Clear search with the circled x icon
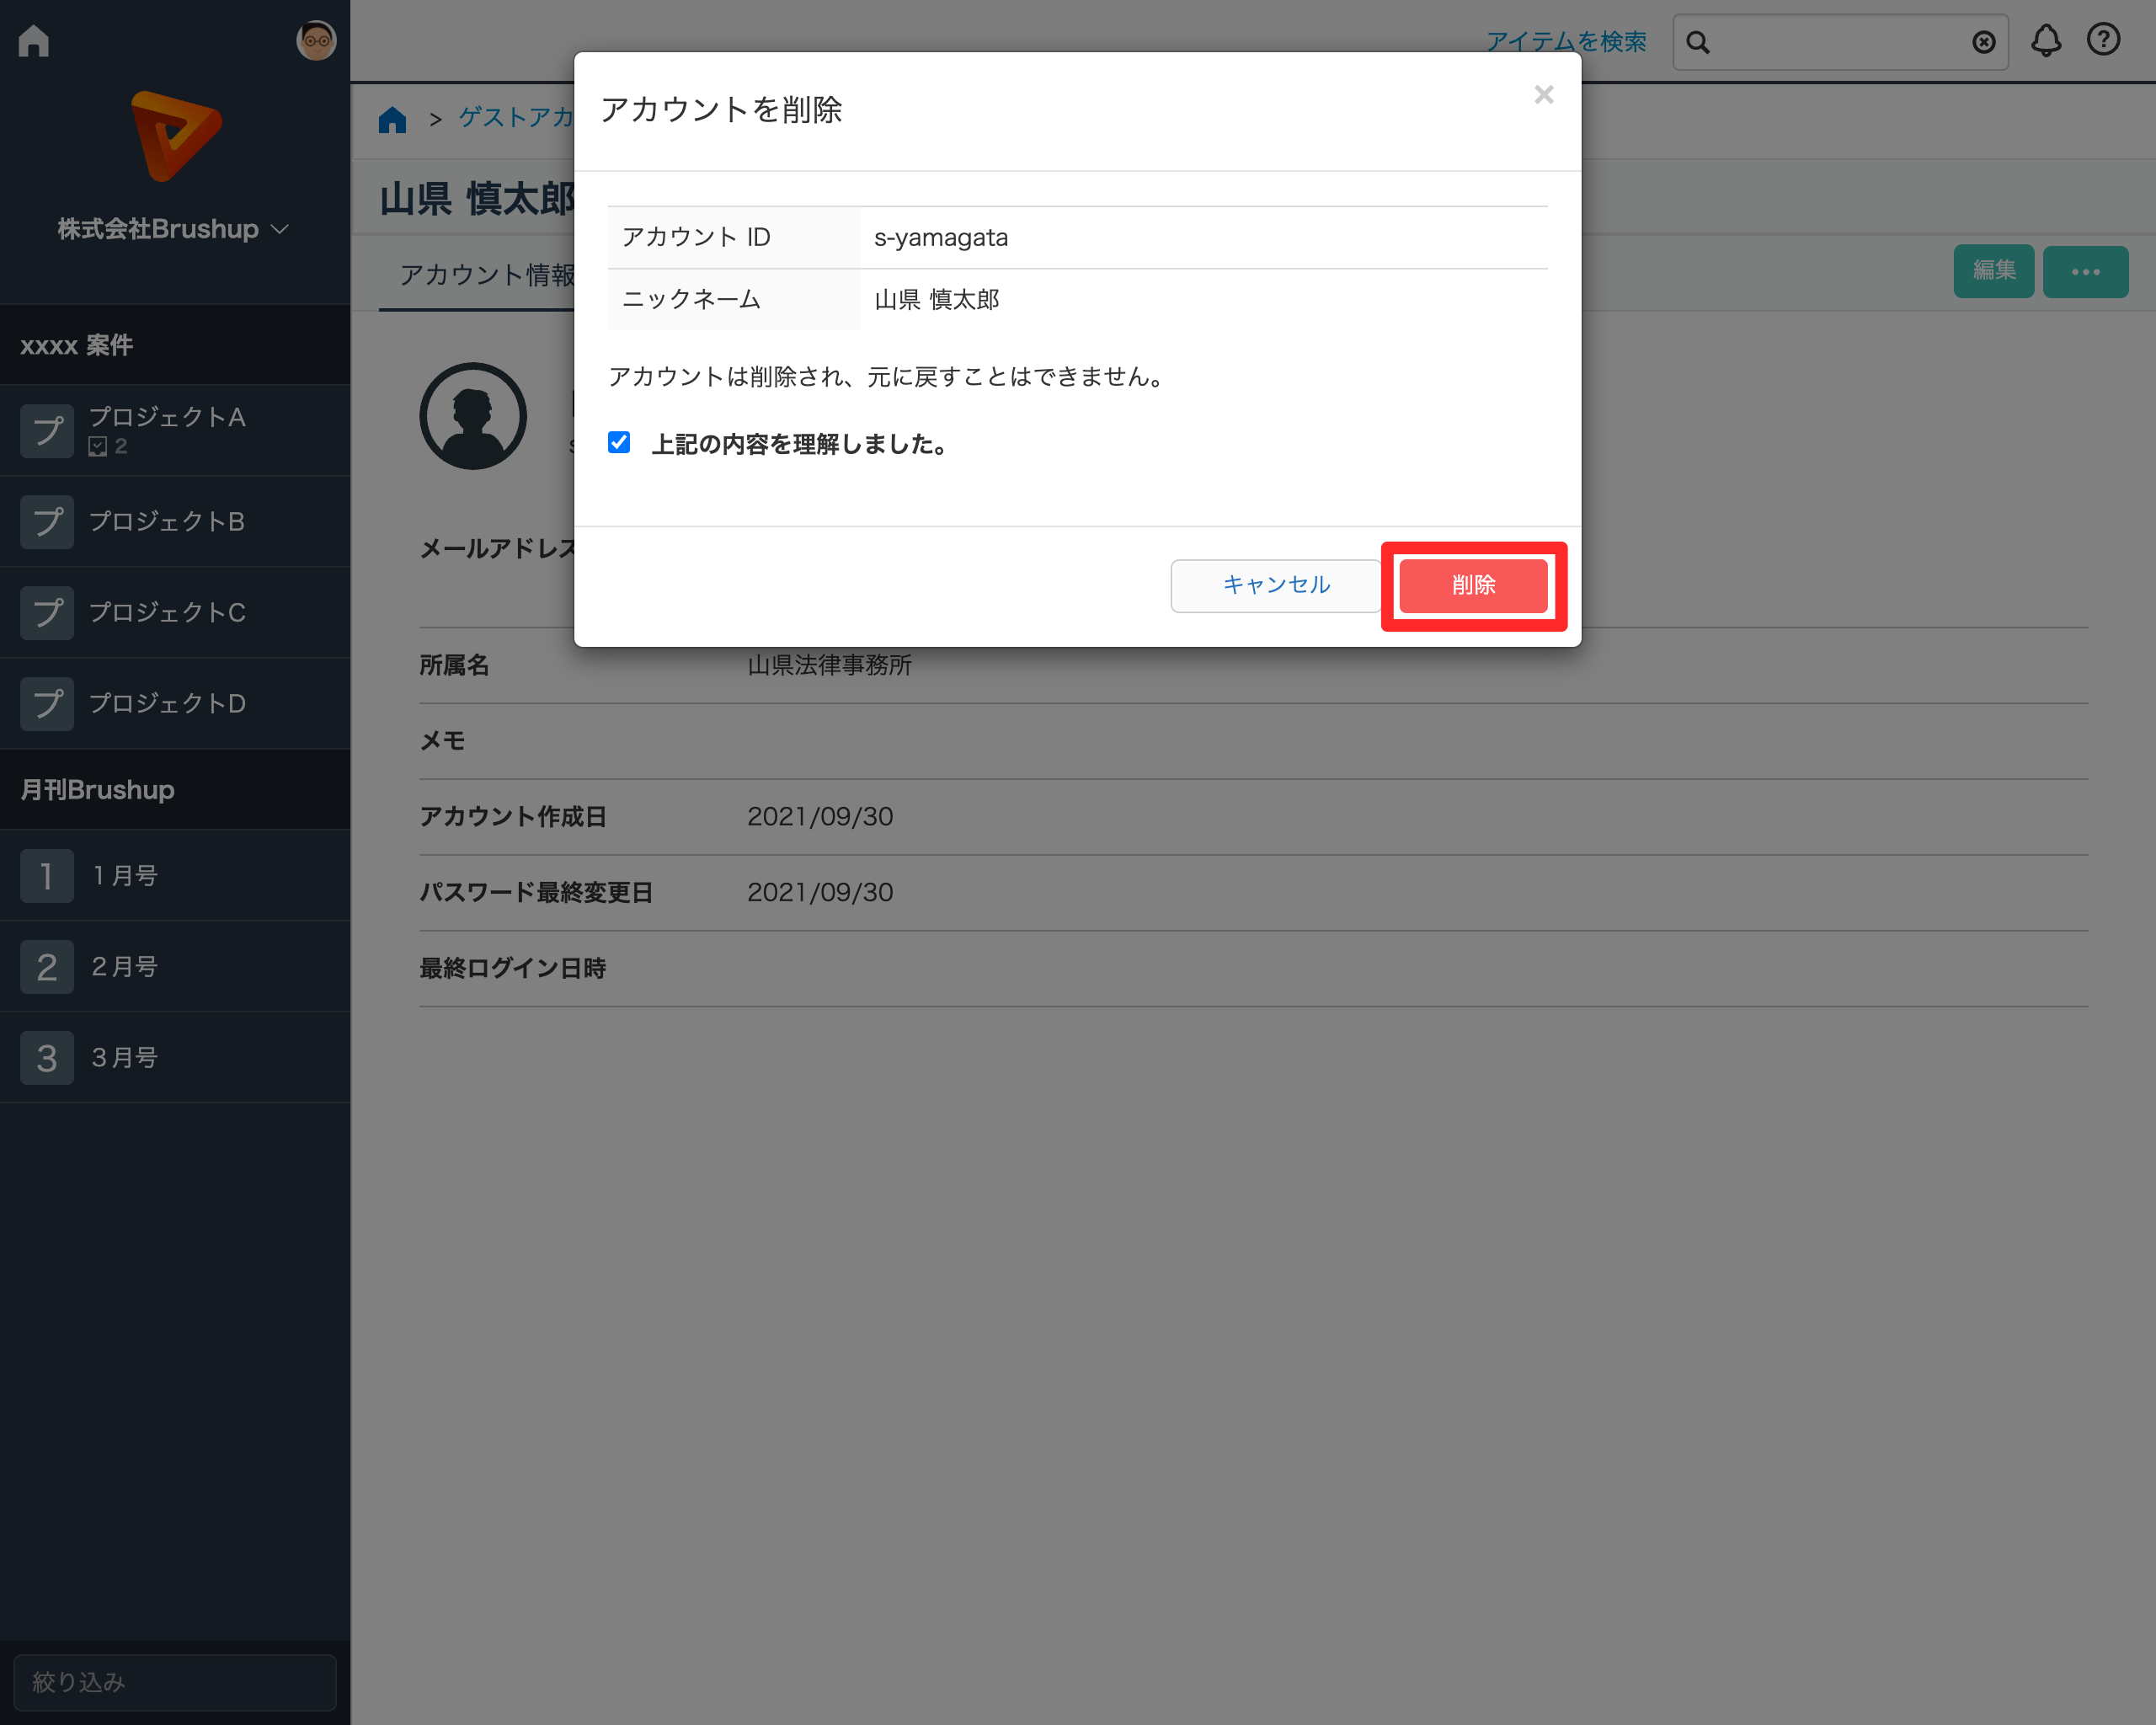Screen dimensions: 2156x1725 click(1983, 42)
